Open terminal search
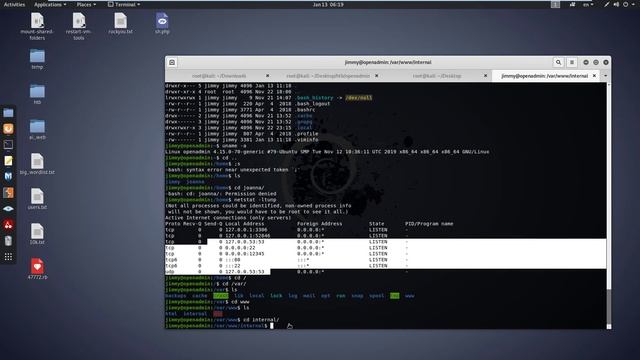The height and width of the screenshot is (360, 640). tap(558, 62)
